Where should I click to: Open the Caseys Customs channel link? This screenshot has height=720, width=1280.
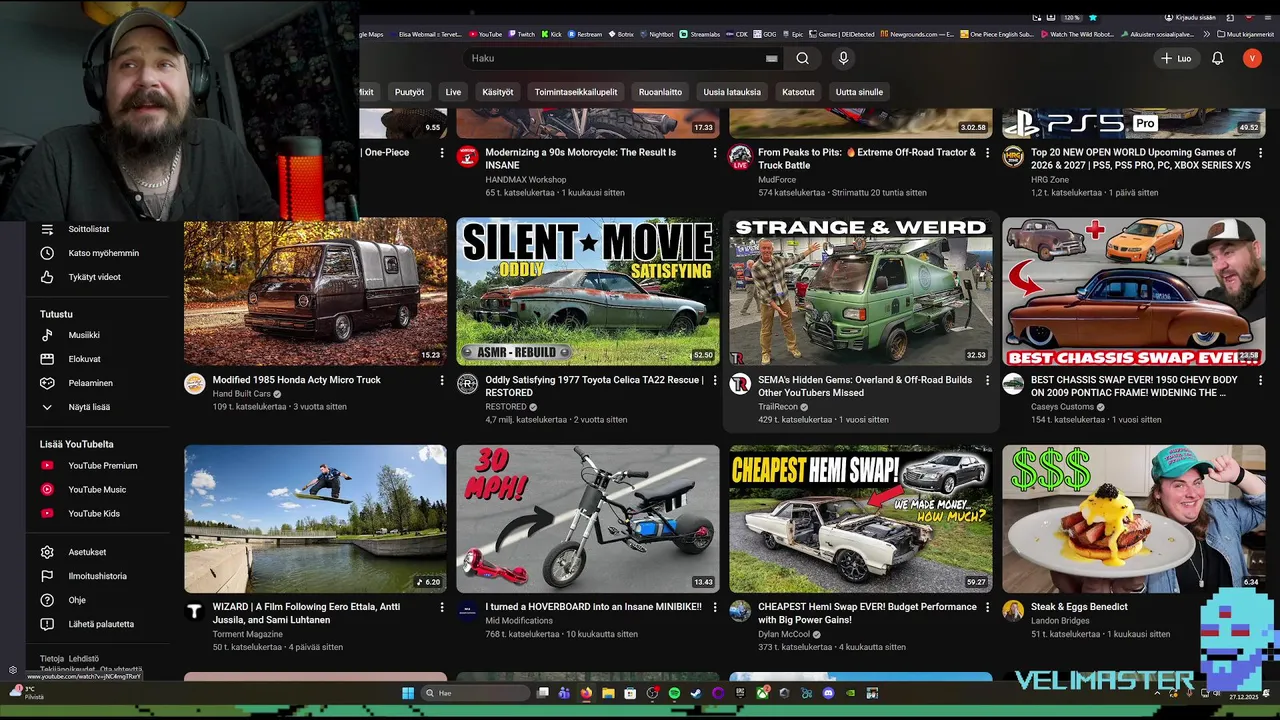1062,407
